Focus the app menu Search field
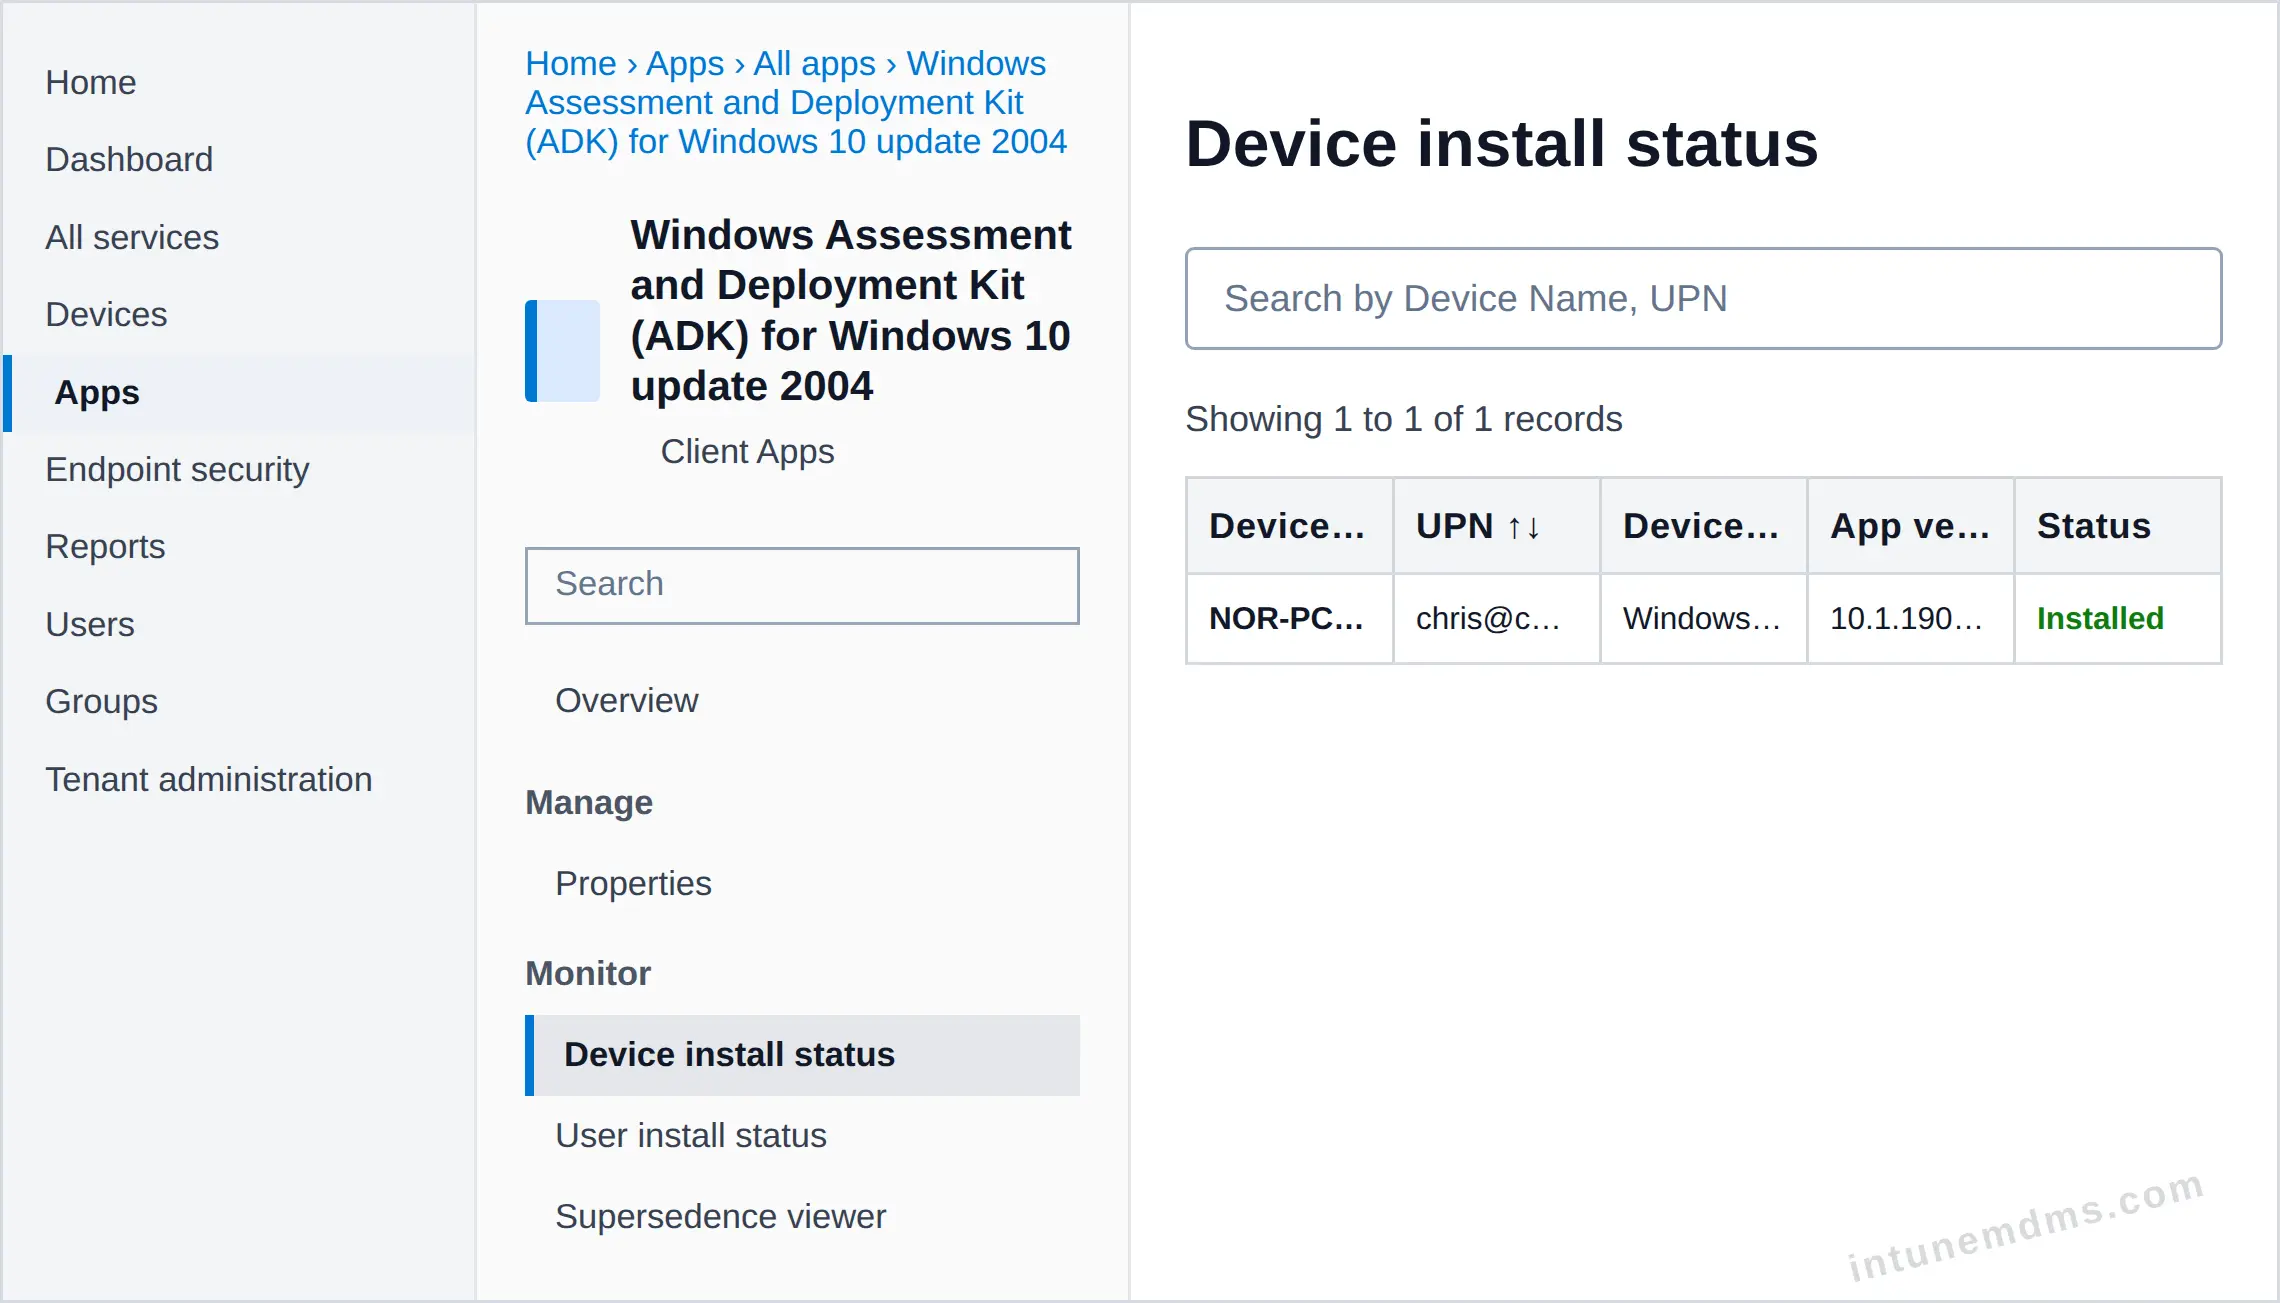This screenshot has width=2280, height=1303. point(802,585)
